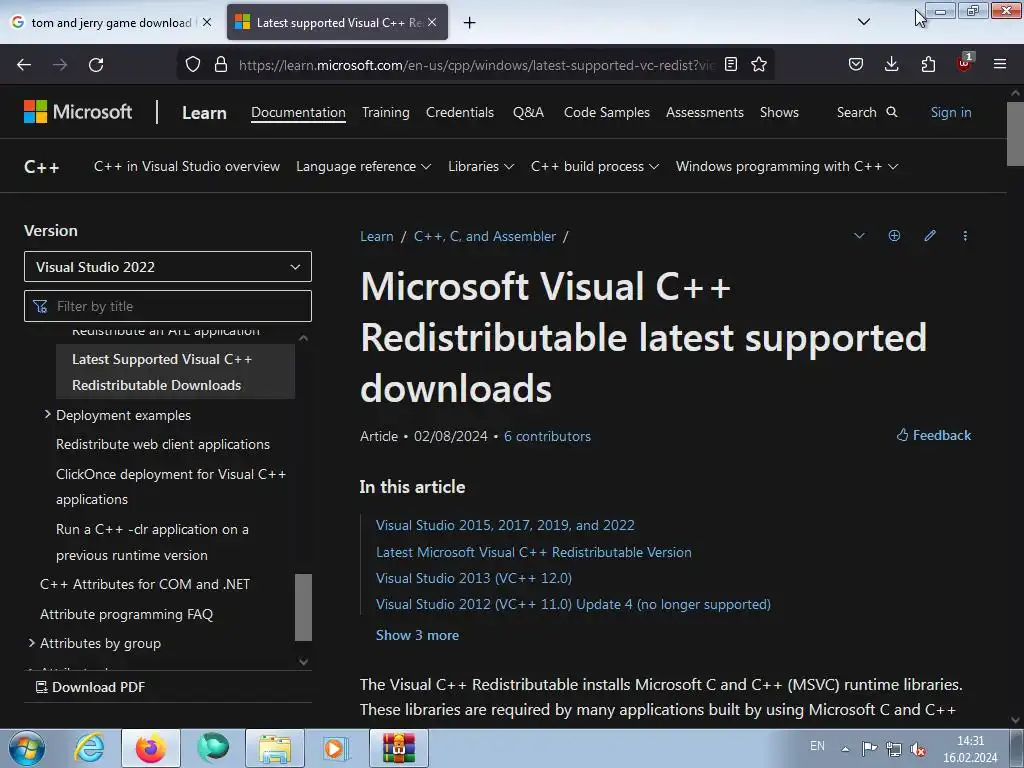
Task: Bookmark this page with star icon
Action: (759, 64)
